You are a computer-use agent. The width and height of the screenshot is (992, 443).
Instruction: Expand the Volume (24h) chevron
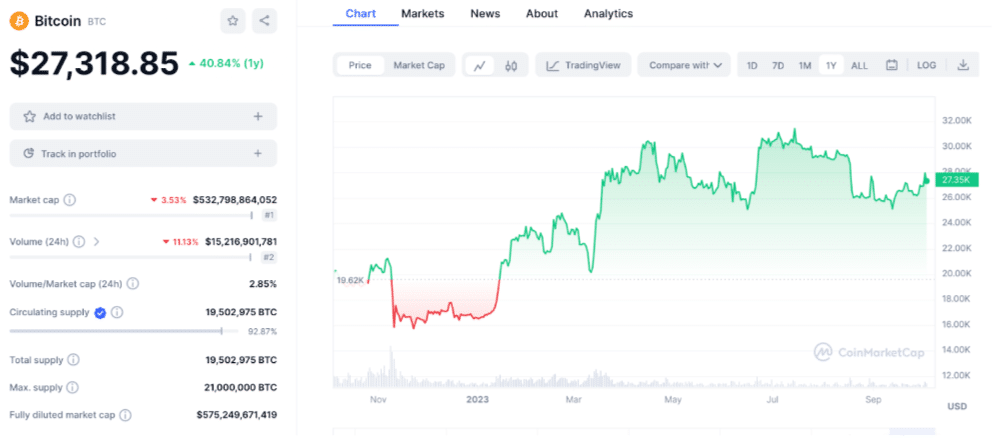(97, 241)
